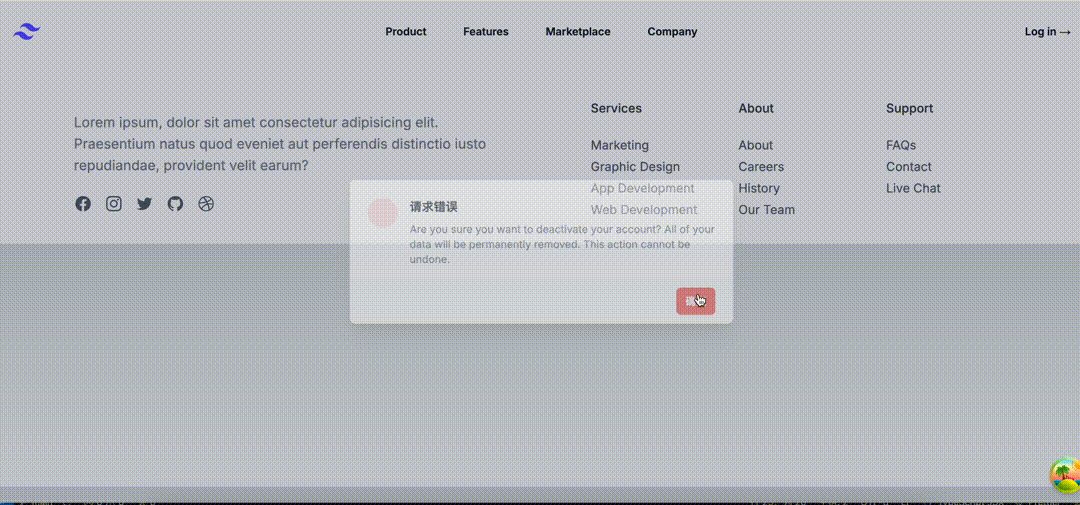Visit the Careers link under About
This screenshot has height=505, width=1080.
(761, 167)
